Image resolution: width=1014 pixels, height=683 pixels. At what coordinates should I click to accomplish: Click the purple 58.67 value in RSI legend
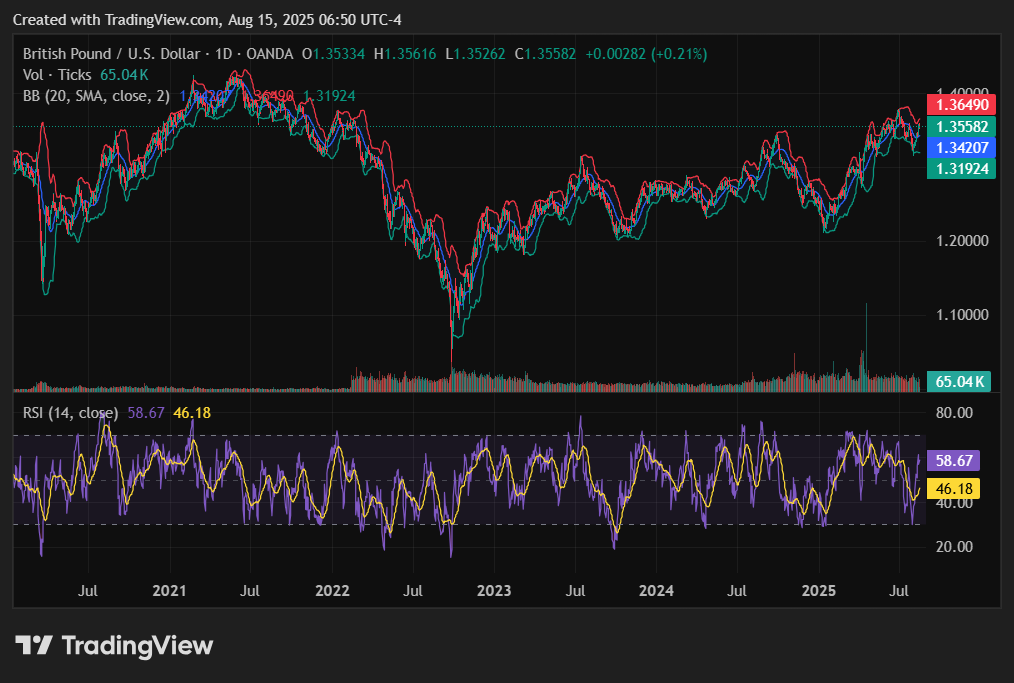tap(146, 413)
